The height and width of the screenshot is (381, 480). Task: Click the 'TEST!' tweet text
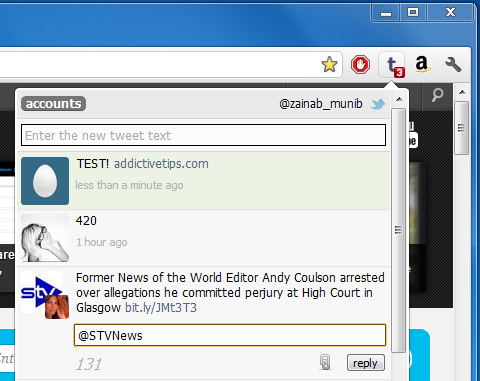tap(93, 164)
